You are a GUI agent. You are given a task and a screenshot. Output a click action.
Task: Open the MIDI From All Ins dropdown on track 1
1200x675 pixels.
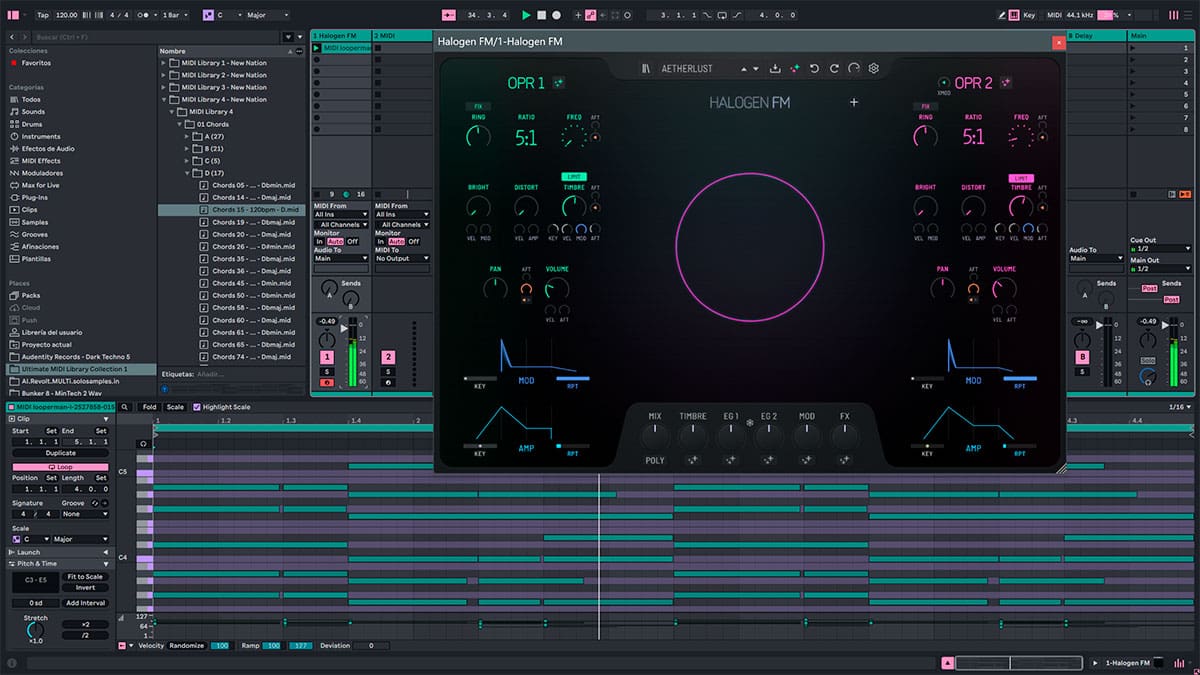342,214
